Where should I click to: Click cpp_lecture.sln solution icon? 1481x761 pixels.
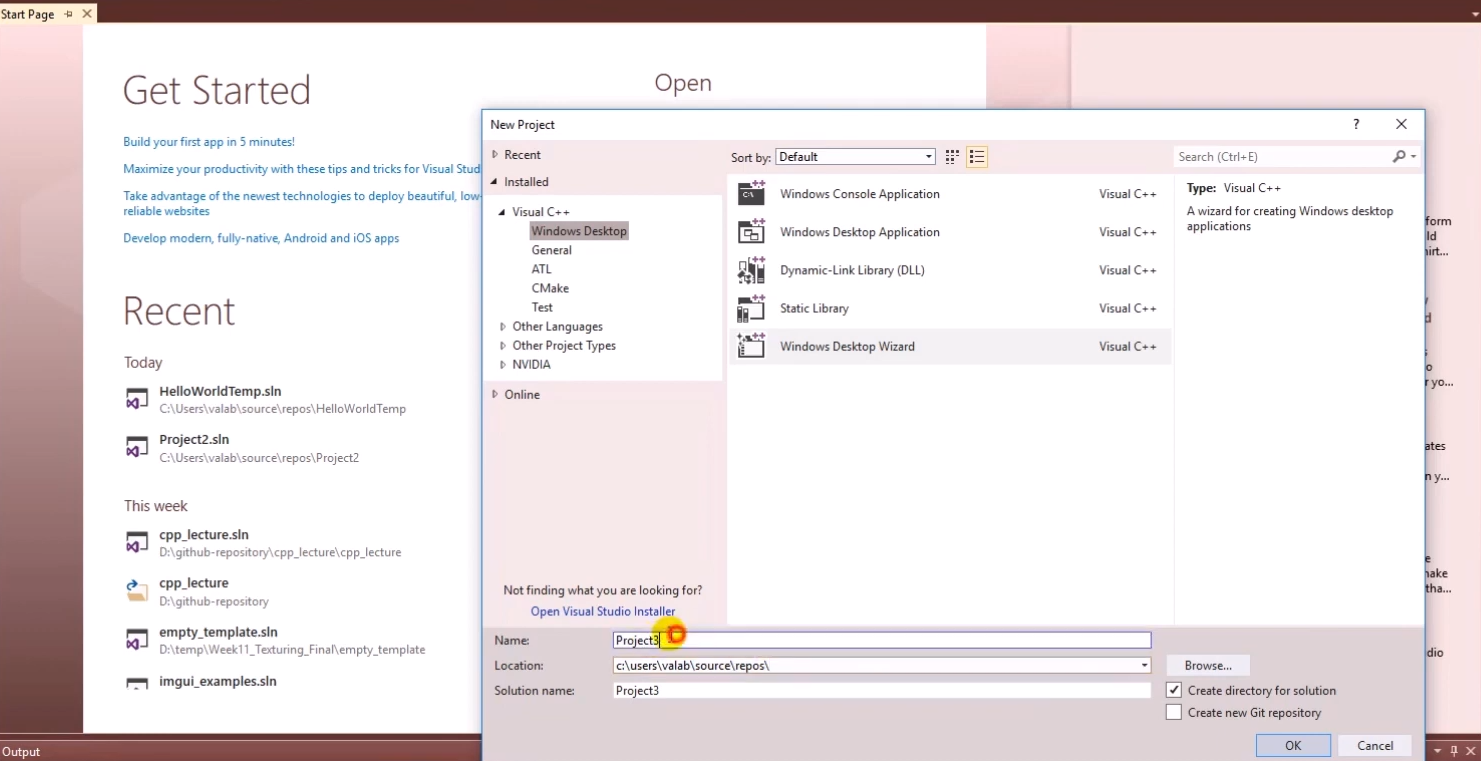point(137,543)
